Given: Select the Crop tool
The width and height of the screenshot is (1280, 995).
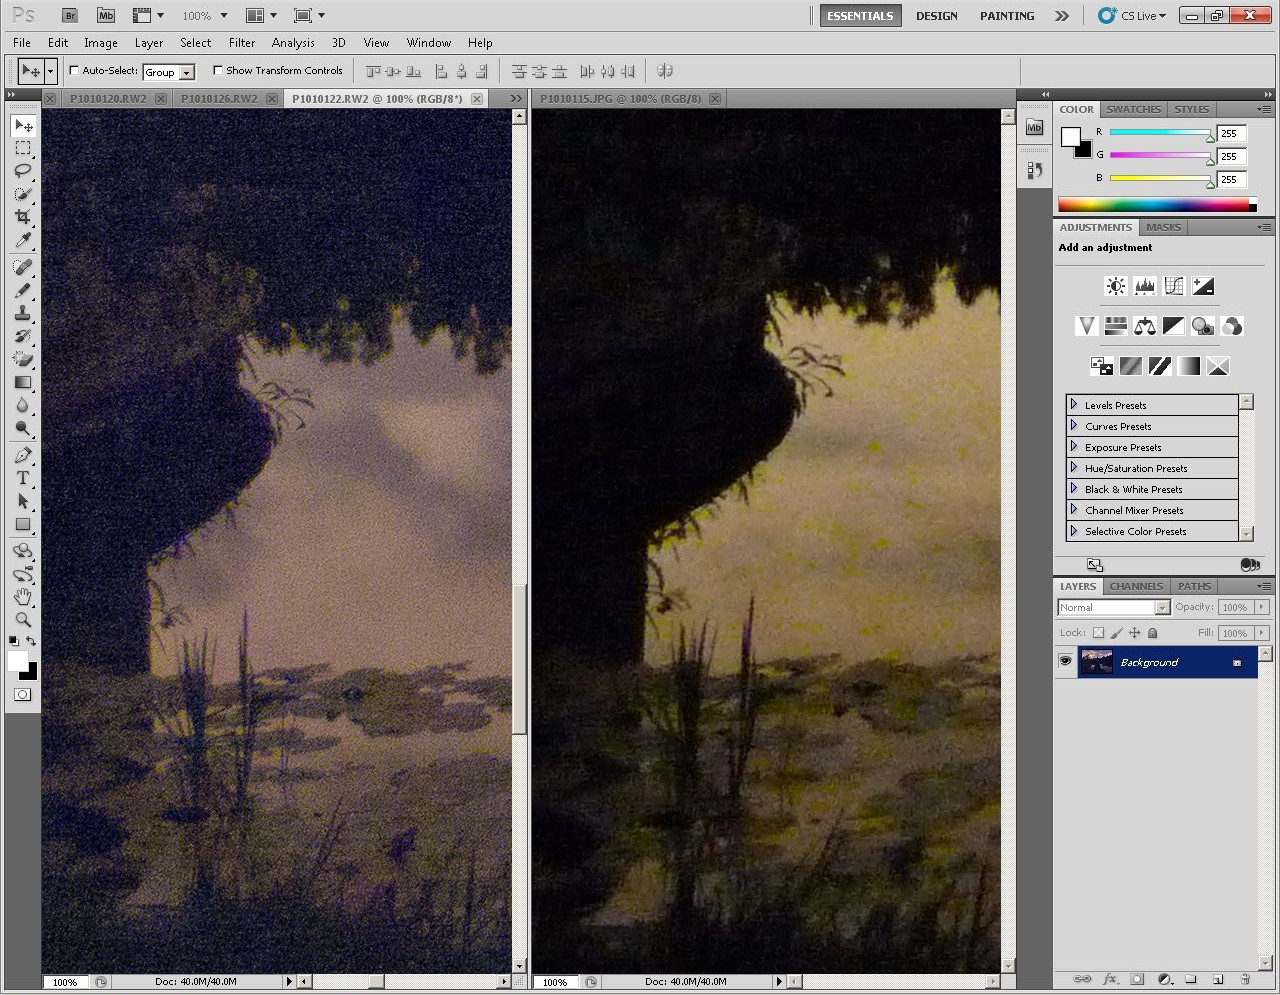Looking at the screenshot, I should (x=23, y=217).
